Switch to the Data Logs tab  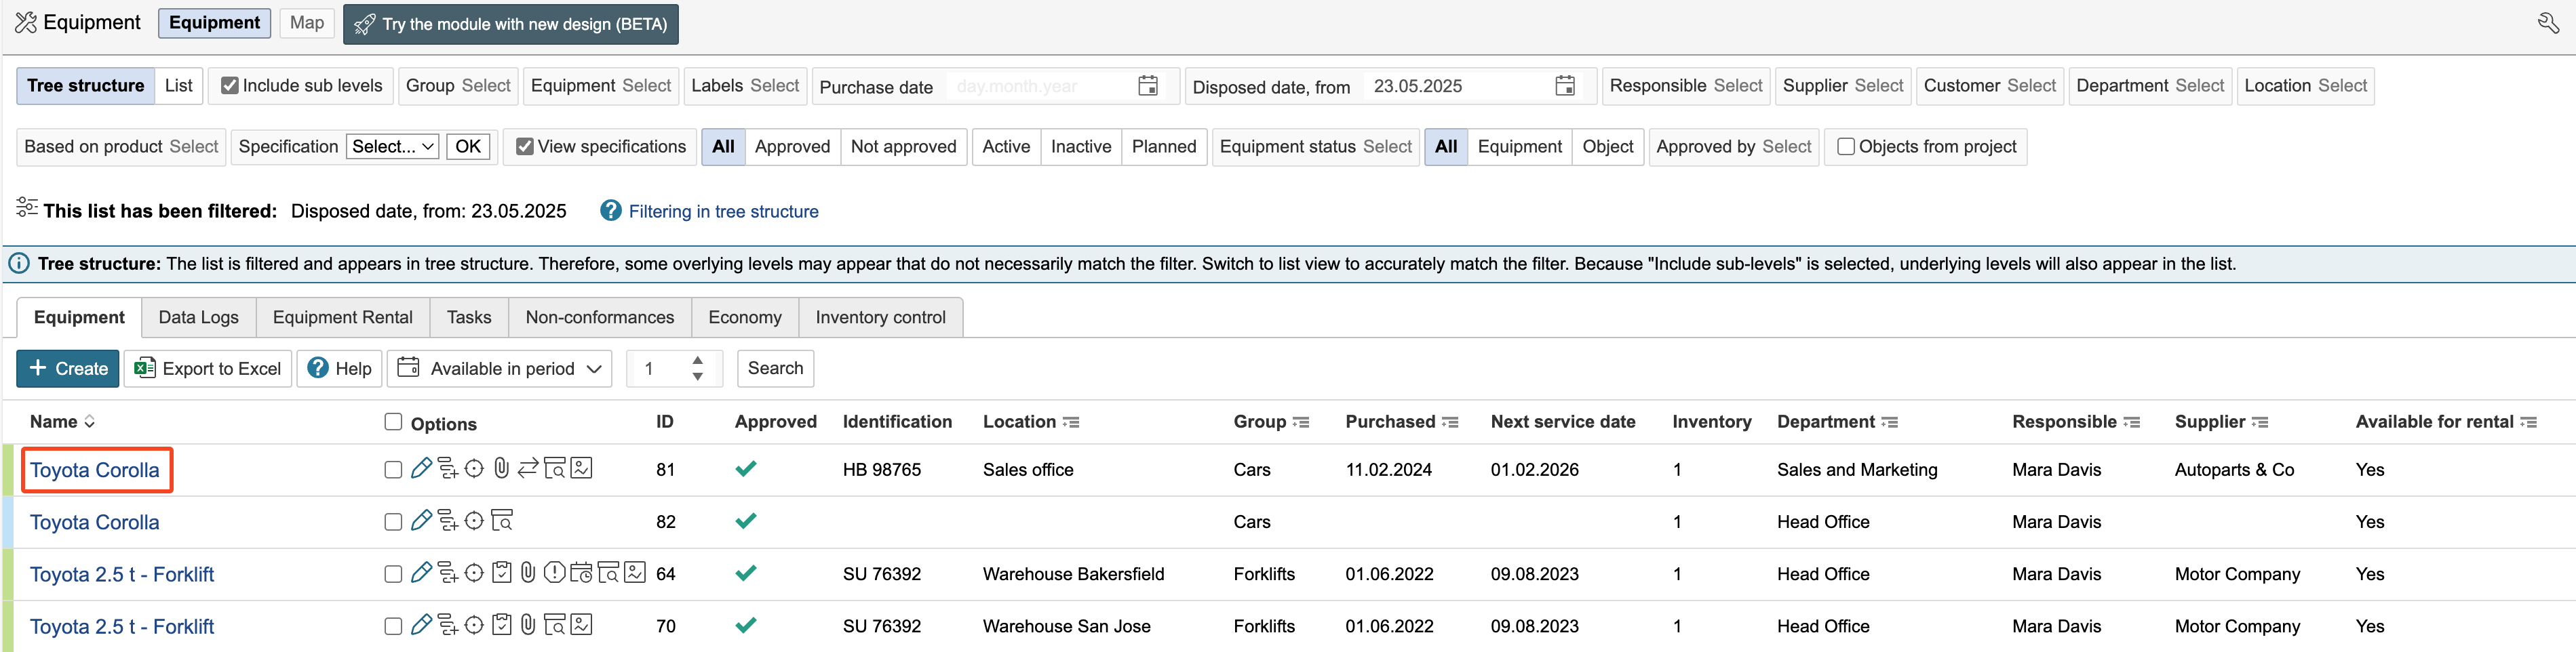click(x=198, y=317)
